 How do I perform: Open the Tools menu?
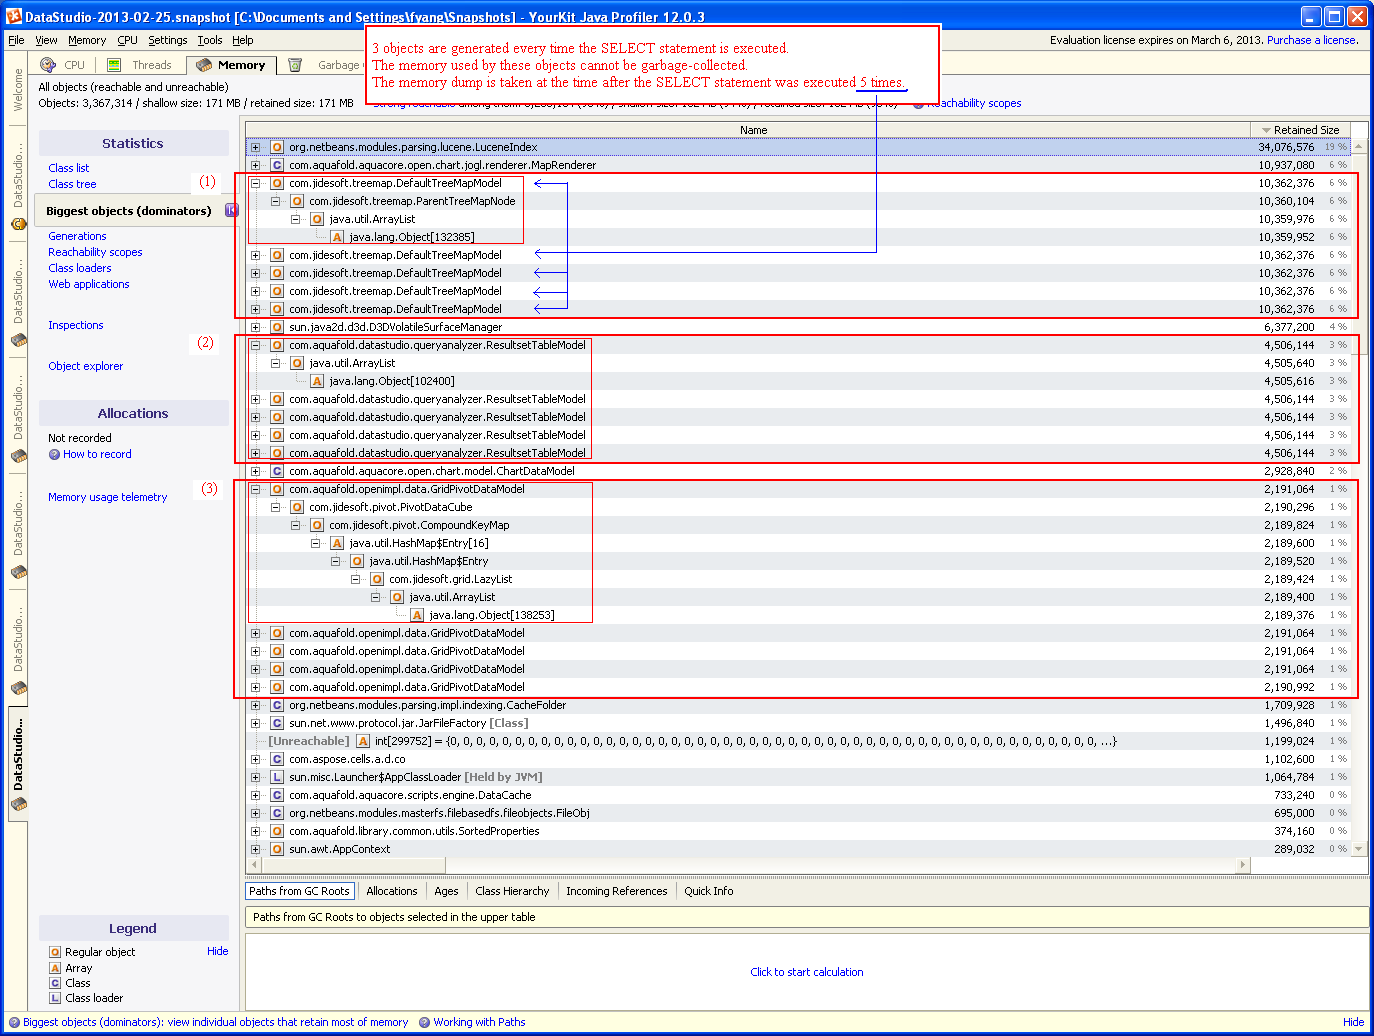[210, 40]
